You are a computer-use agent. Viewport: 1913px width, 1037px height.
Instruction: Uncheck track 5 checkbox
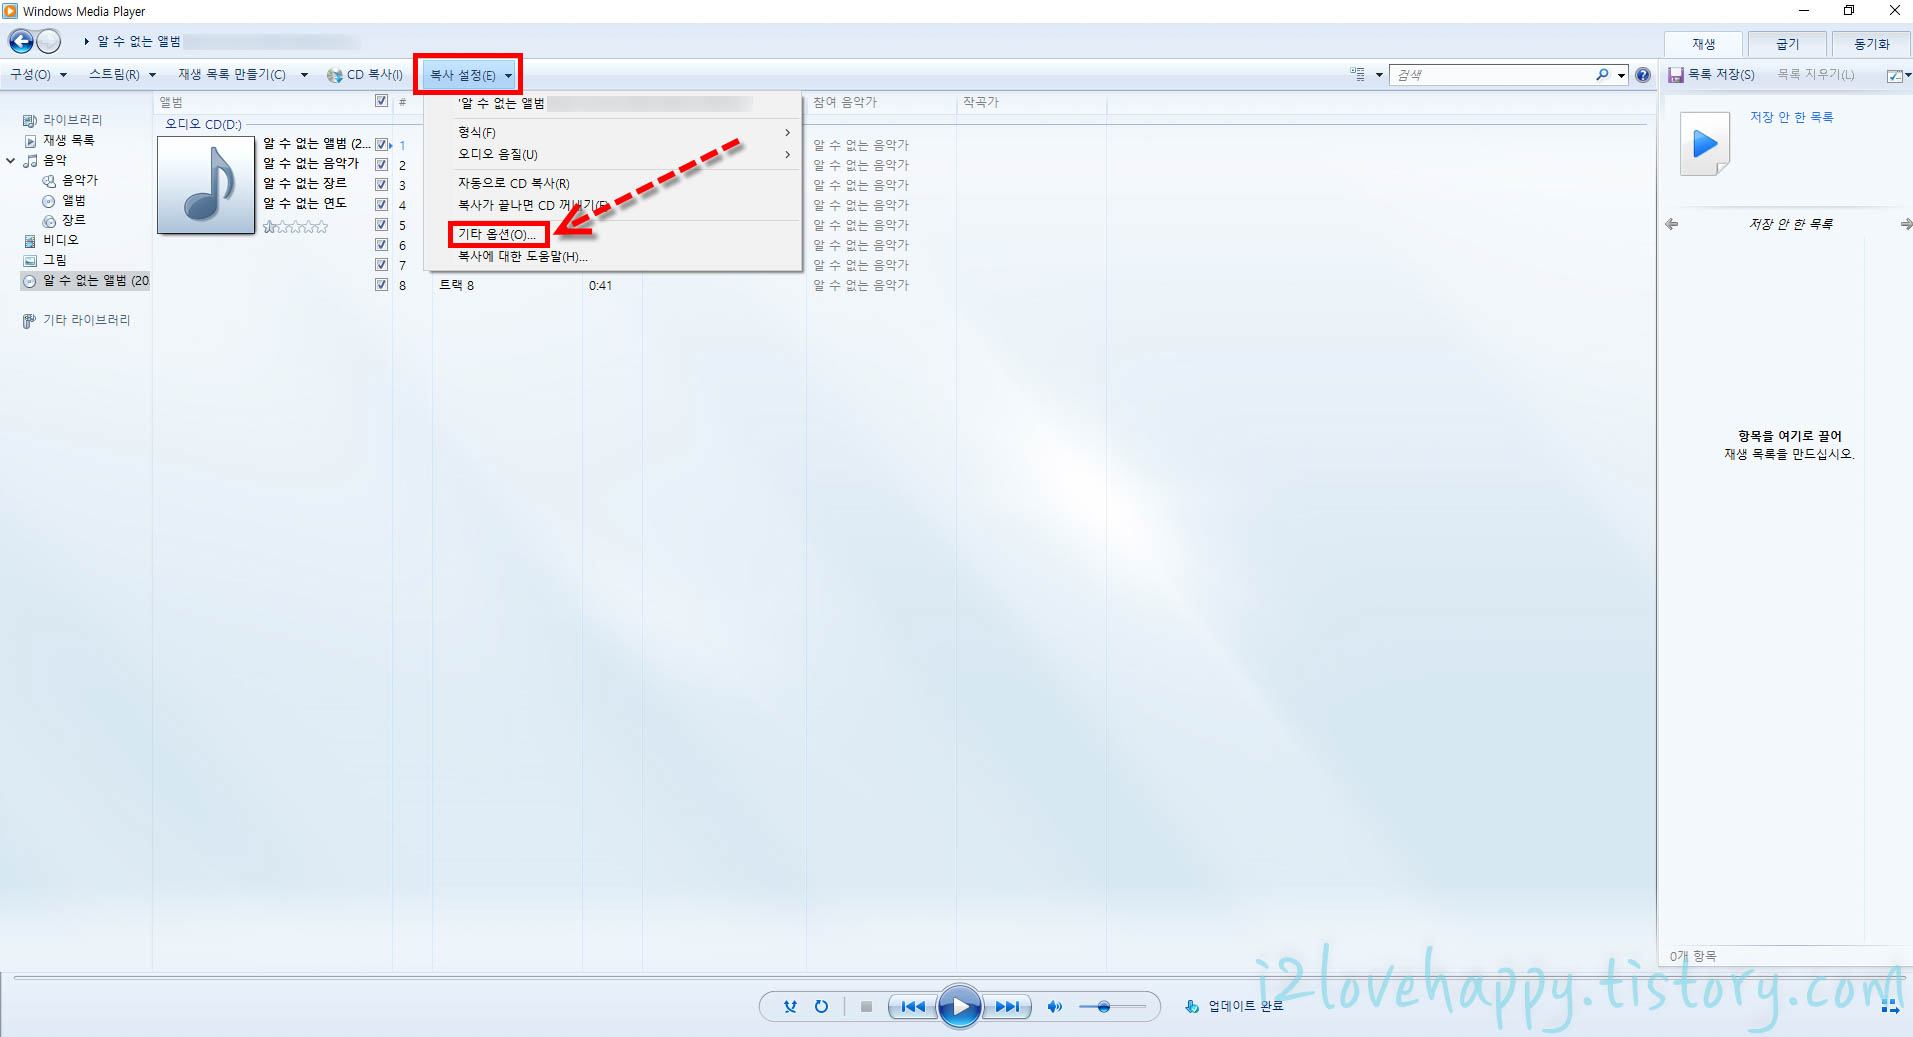click(x=381, y=224)
